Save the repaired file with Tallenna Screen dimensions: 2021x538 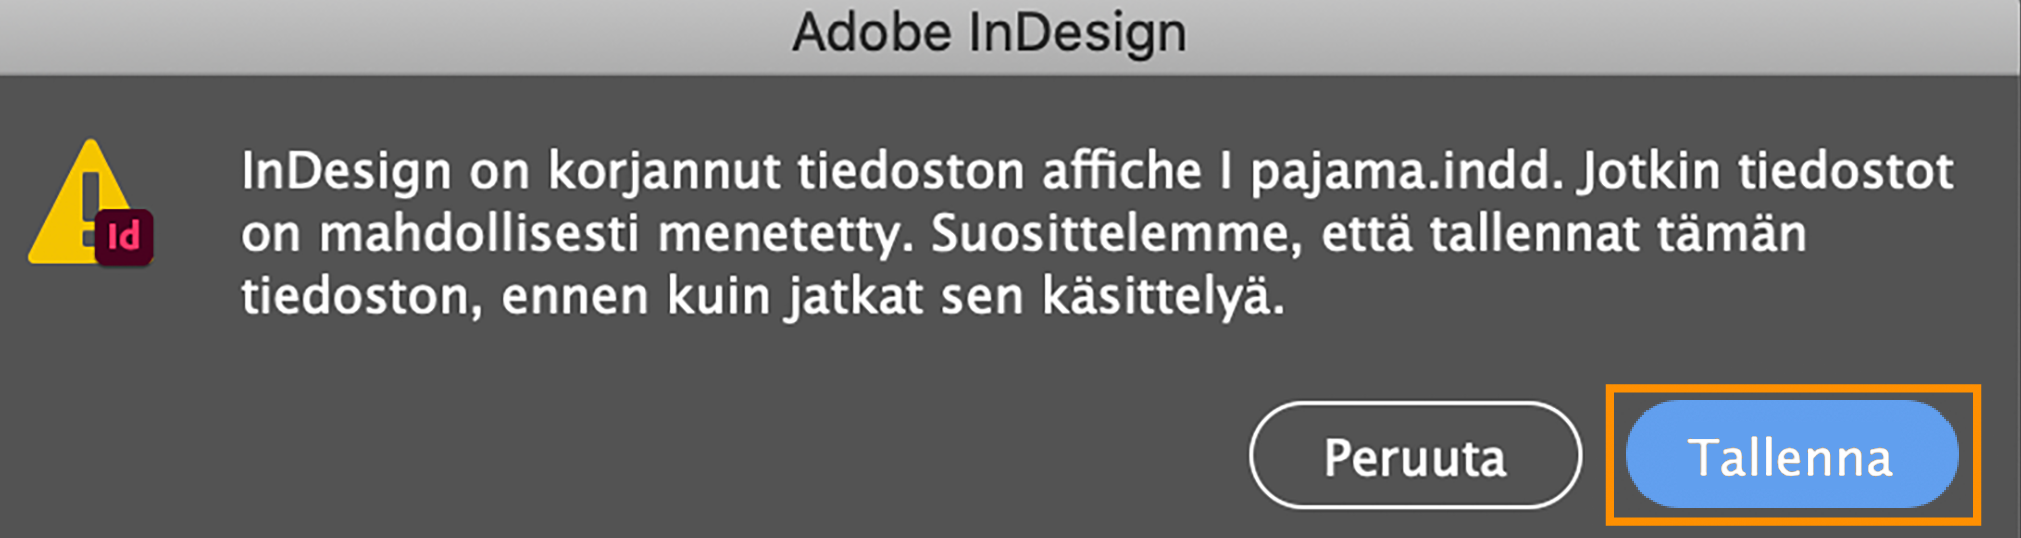[x=1791, y=456]
